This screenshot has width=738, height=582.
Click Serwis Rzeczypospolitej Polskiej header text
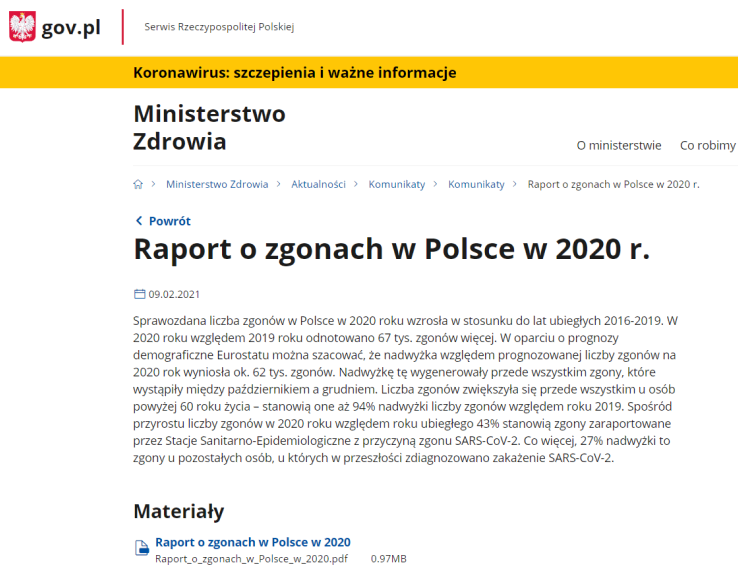(x=219, y=26)
